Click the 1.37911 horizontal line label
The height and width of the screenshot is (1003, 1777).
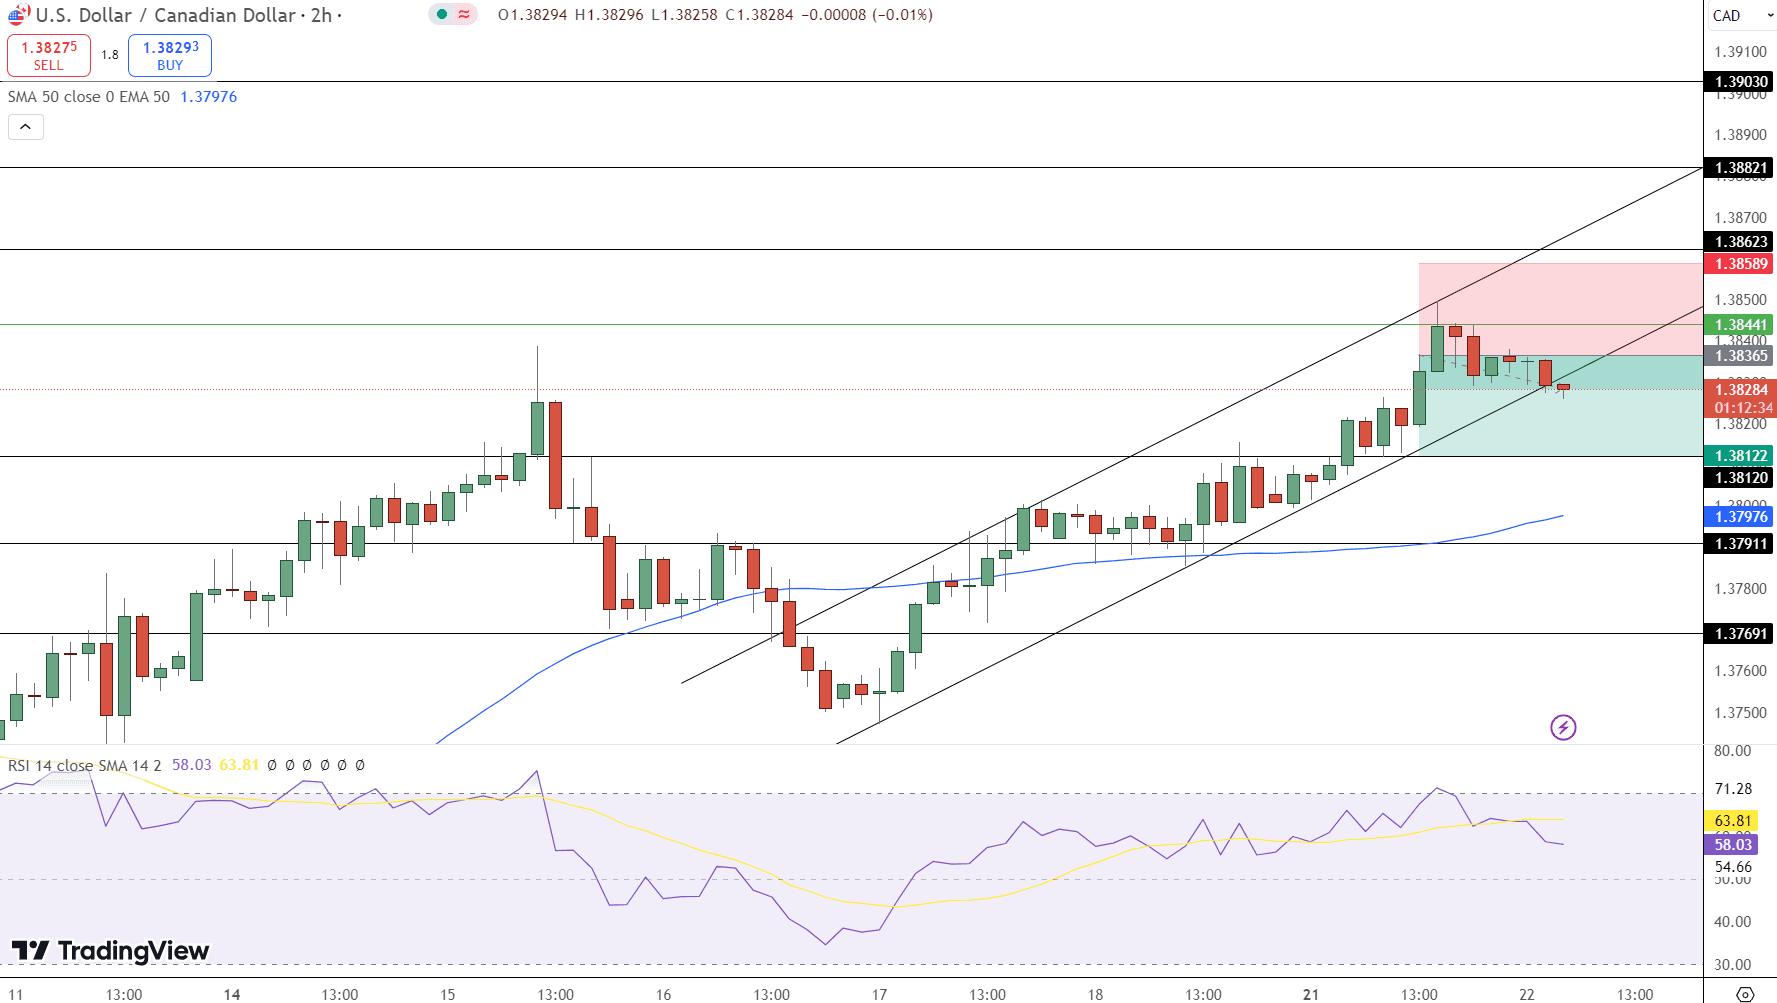click(x=1740, y=544)
